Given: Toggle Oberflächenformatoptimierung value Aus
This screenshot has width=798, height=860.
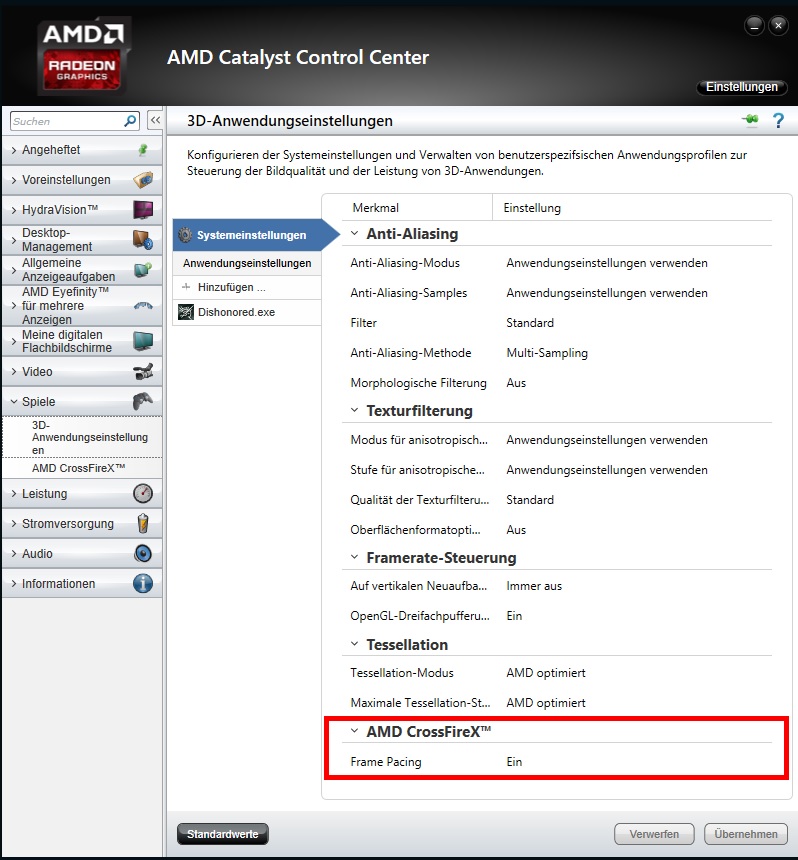Looking at the screenshot, I should click(x=516, y=530).
